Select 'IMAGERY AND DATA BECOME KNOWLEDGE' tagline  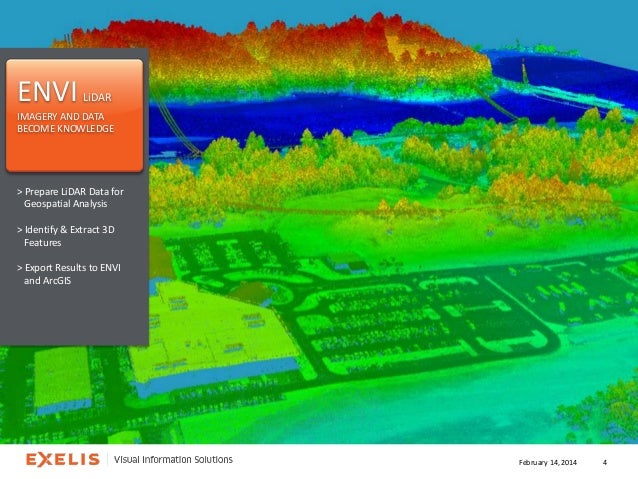click(x=66, y=122)
